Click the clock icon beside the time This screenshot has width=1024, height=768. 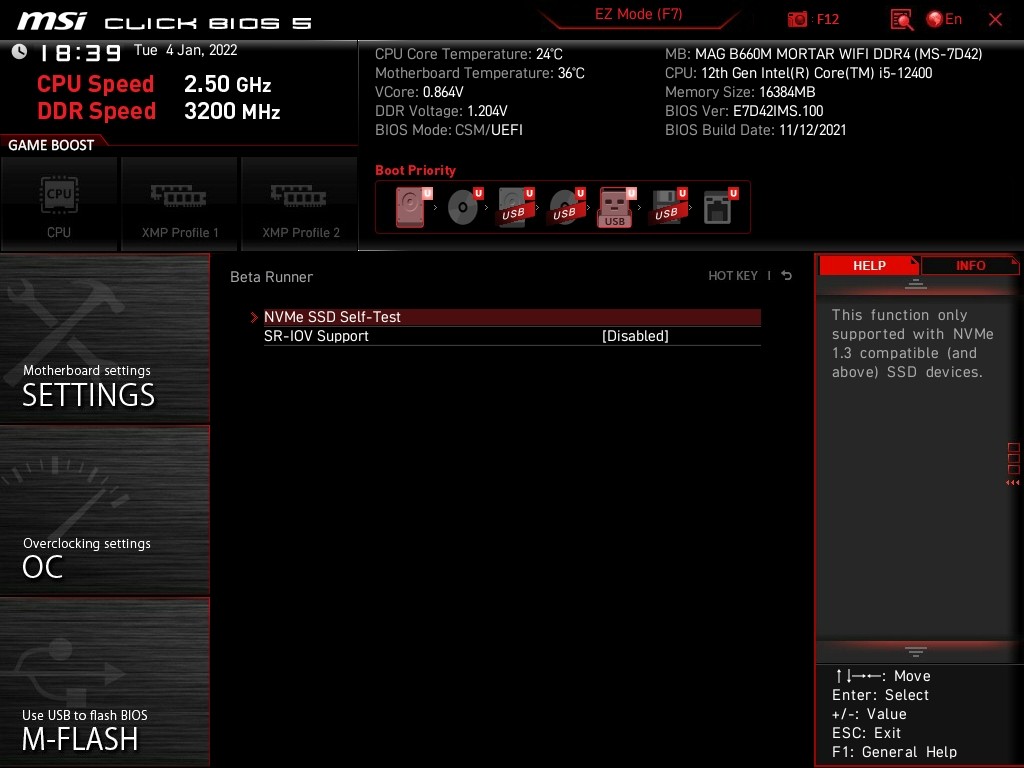(x=20, y=51)
